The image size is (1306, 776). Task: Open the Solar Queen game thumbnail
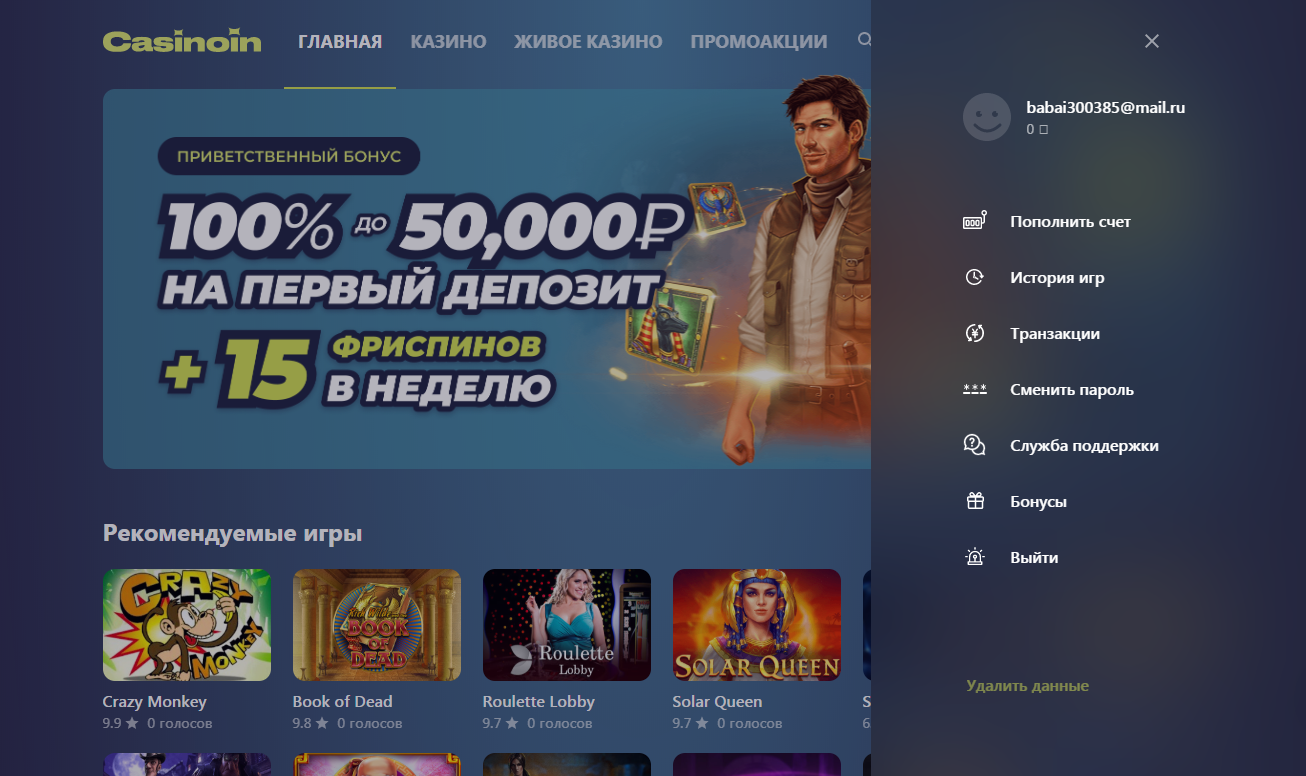click(757, 625)
